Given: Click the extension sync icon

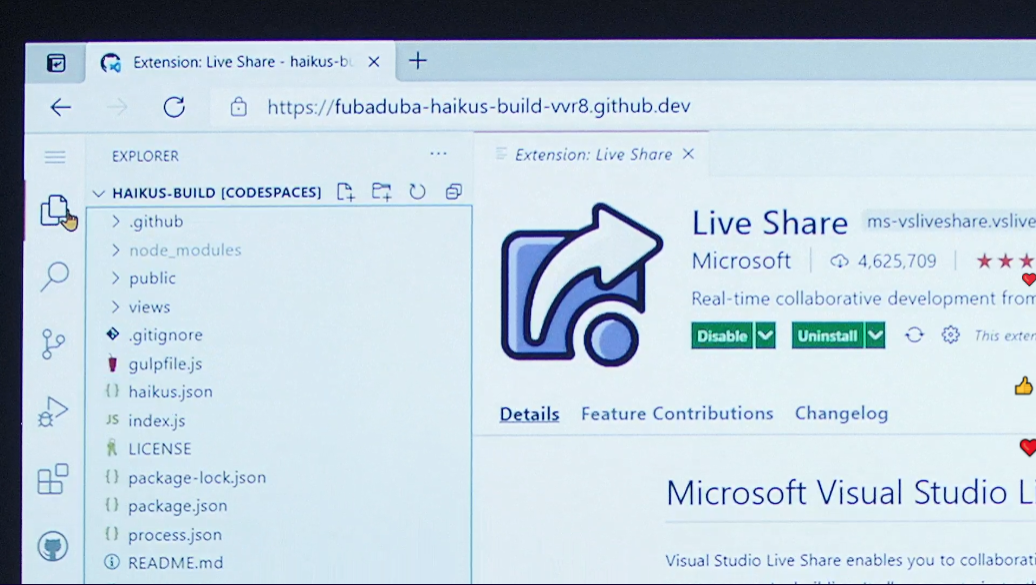Looking at the screenshot, I should (914, 335).
